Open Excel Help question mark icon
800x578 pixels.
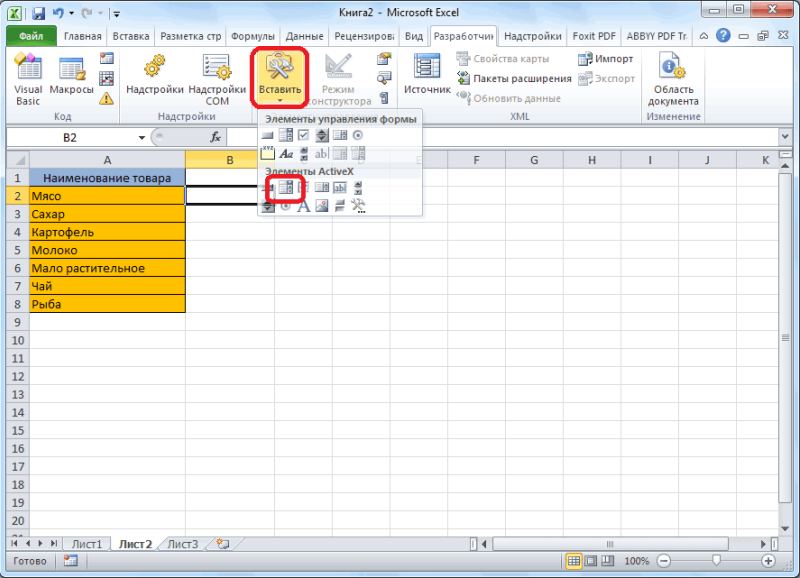pos(723,36)
